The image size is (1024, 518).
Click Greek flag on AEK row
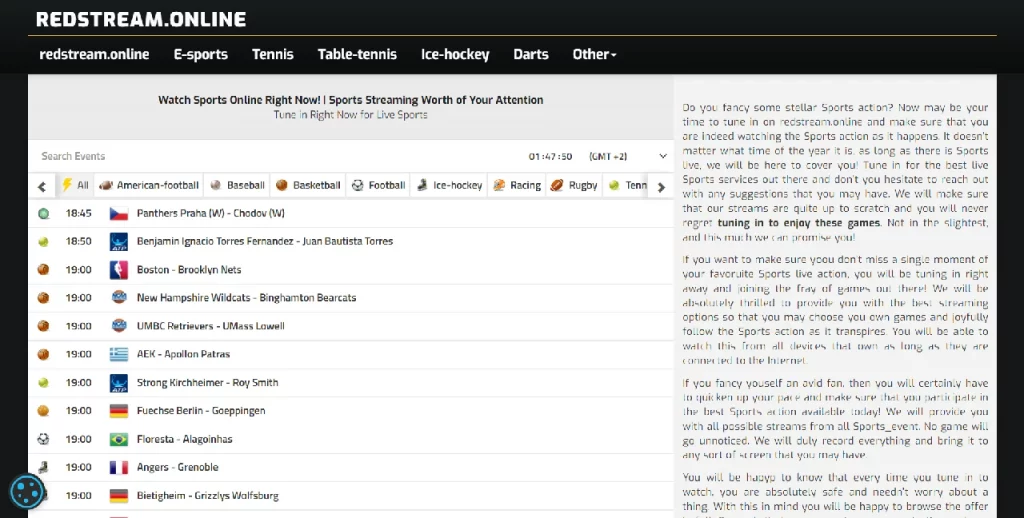pyautogui.click(x=118, y=354)
